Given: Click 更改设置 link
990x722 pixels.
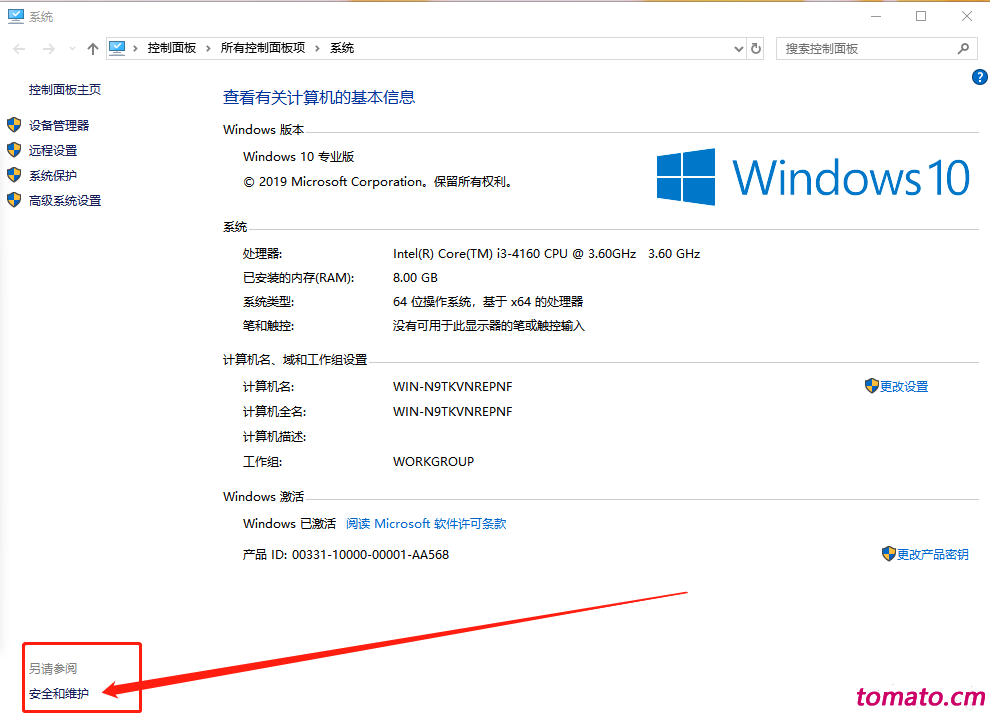Looking at the screenshot, I should pyautogui.click(x=904, y=386).
